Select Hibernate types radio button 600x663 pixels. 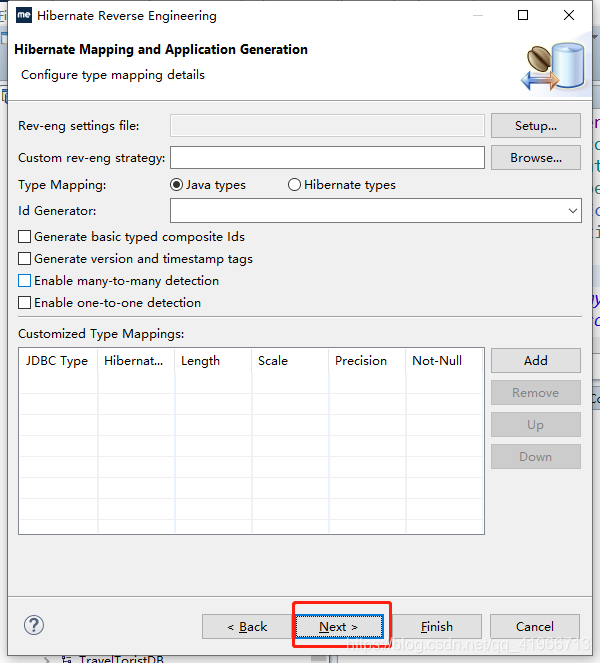(x=294, y=185)
